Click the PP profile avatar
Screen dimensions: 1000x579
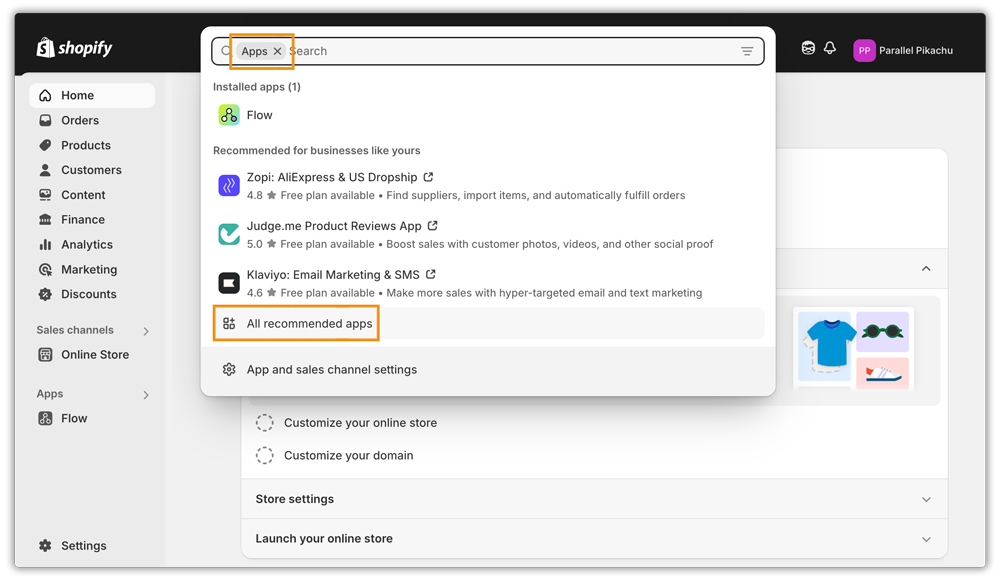pyautogui.click(x=864, y=50)
